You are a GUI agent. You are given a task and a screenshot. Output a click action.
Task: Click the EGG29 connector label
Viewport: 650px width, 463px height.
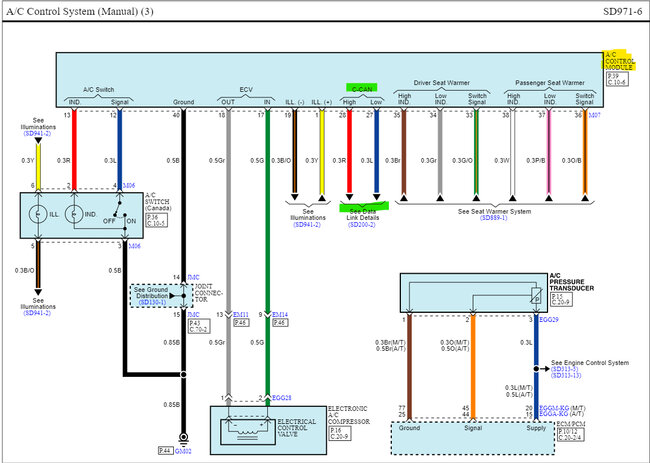pos(548,320)
